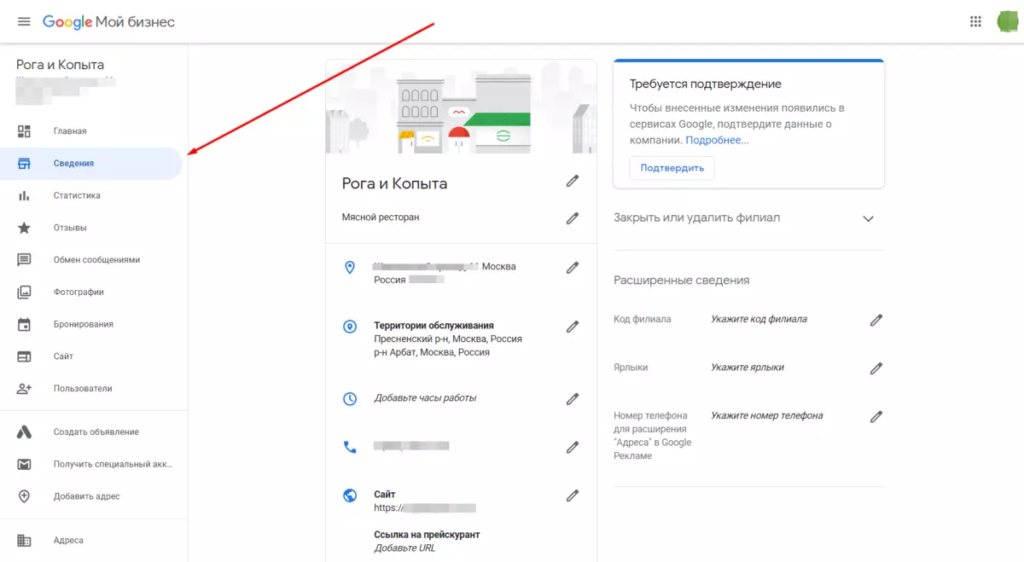Click Укажите код филиала placeholder
Image resolution: width=1024 pixels, height=562 pixels.
[759, 319]
